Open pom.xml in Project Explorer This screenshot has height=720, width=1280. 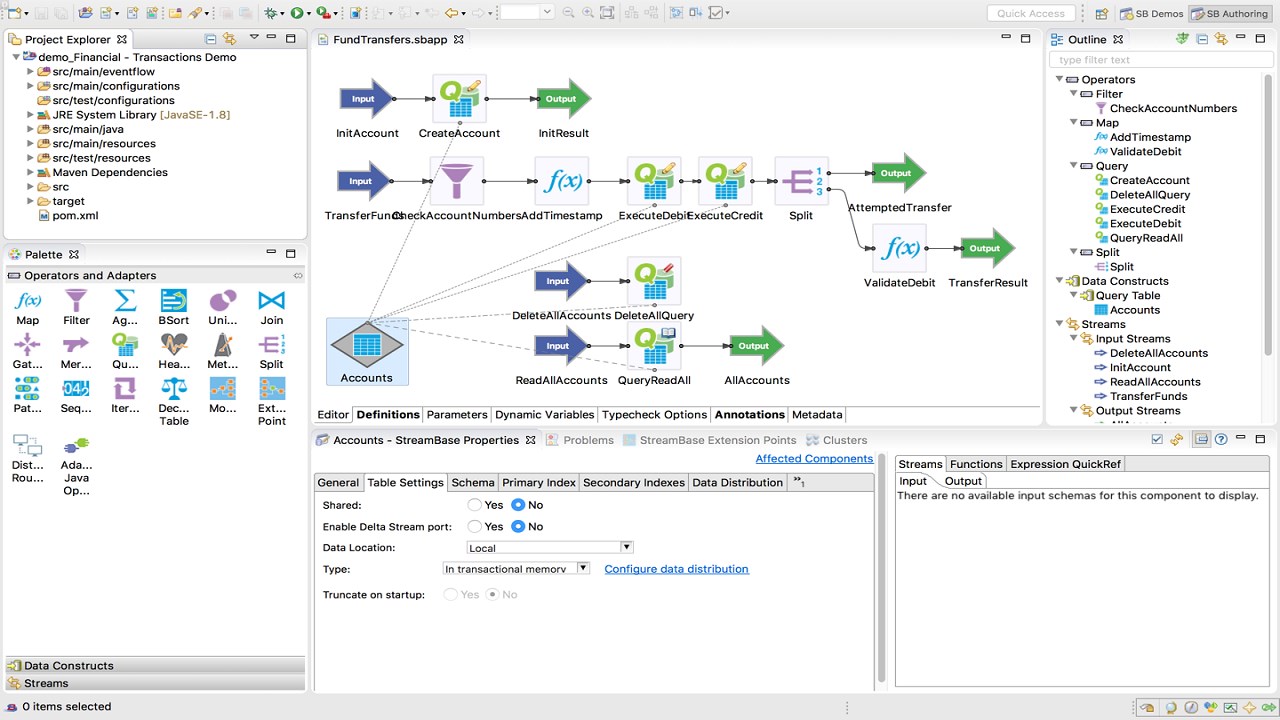[x=75, y=215]
